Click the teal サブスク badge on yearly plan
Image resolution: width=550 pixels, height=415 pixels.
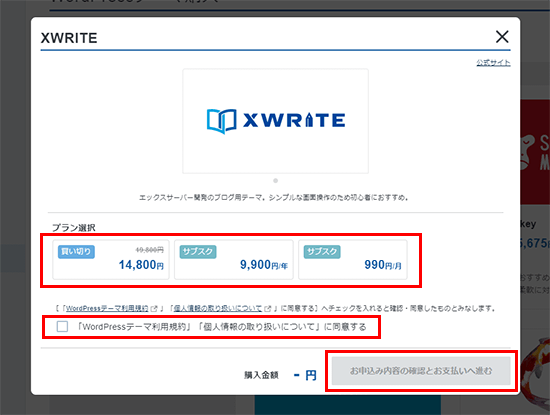[x=198, y=252]
